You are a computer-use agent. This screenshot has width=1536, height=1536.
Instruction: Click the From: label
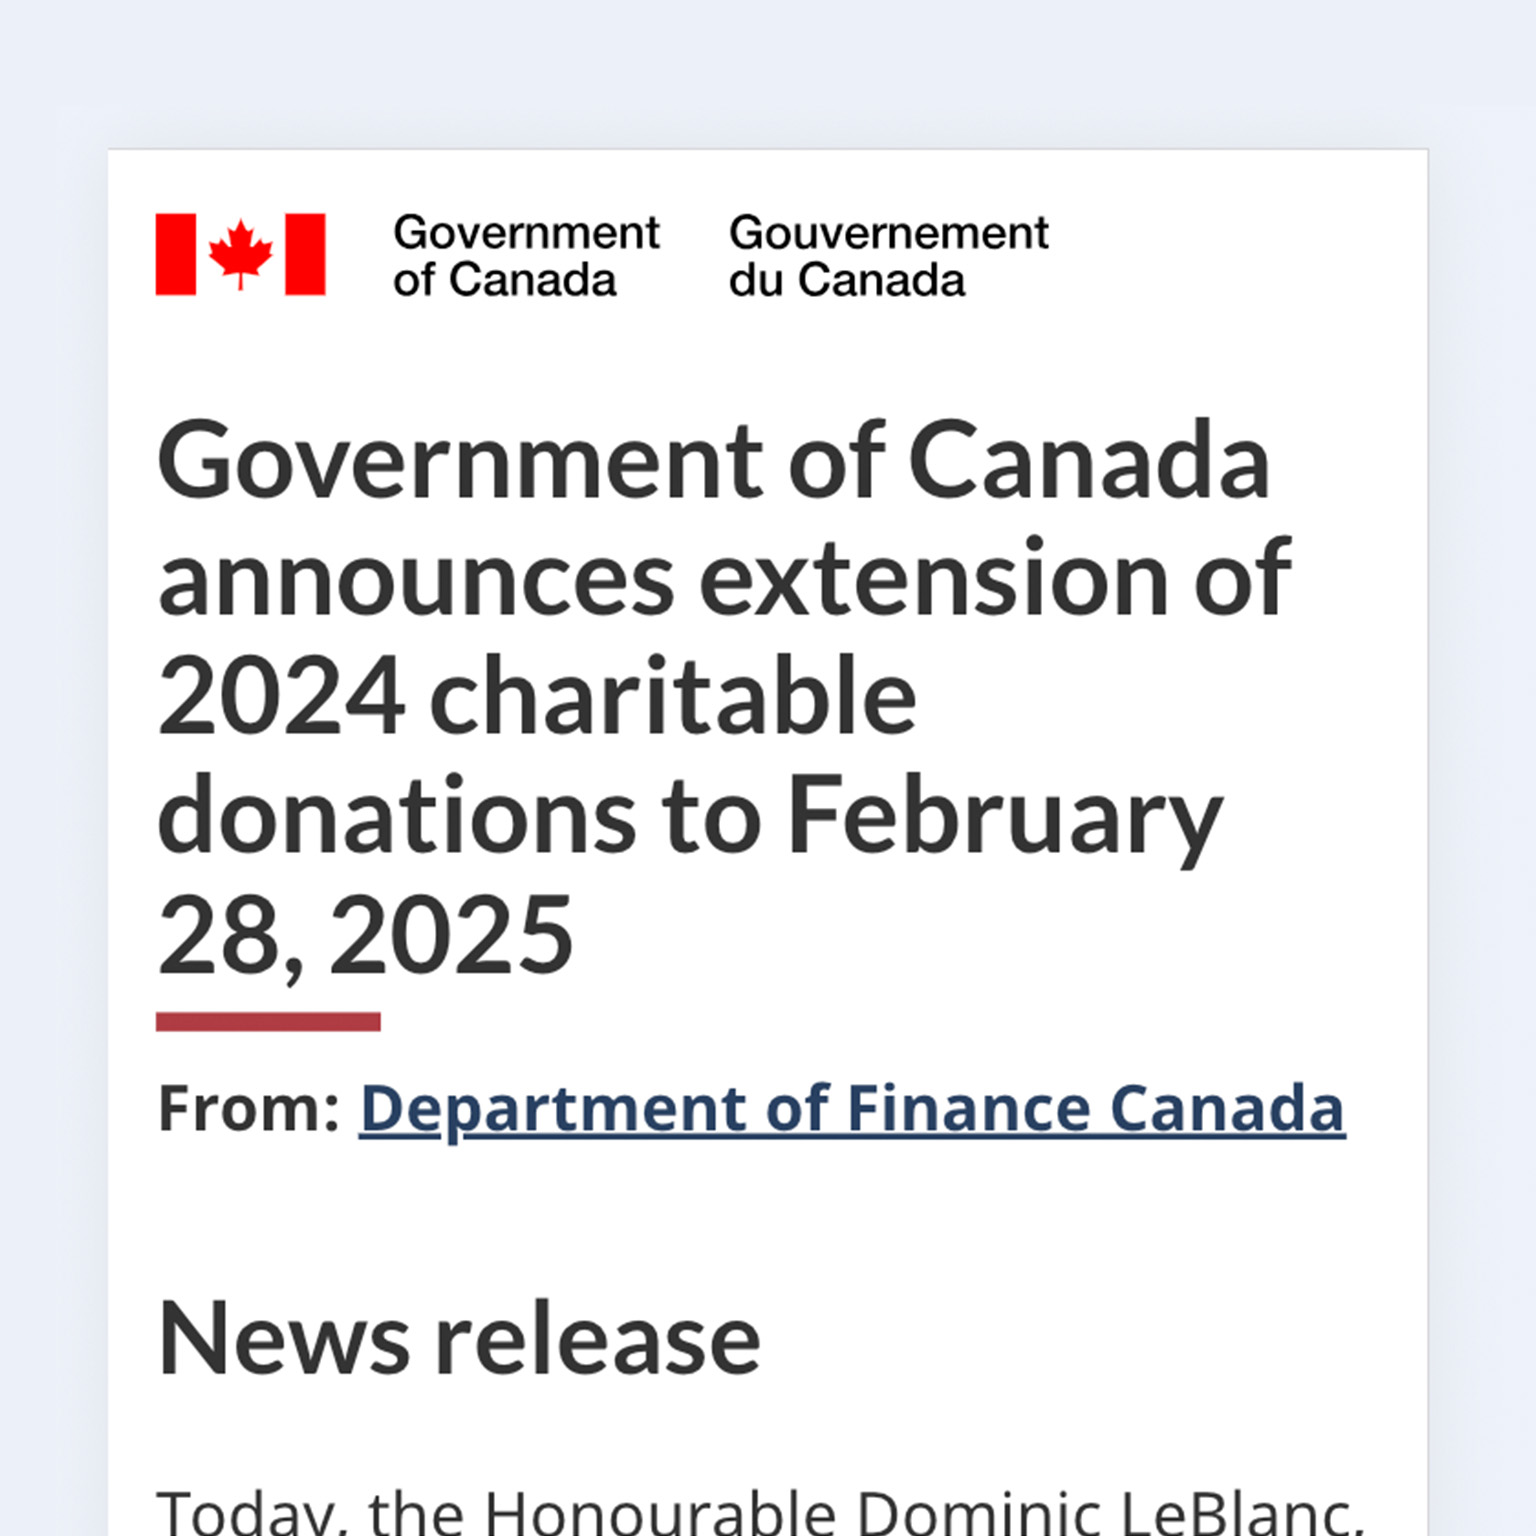(245, 1108)
